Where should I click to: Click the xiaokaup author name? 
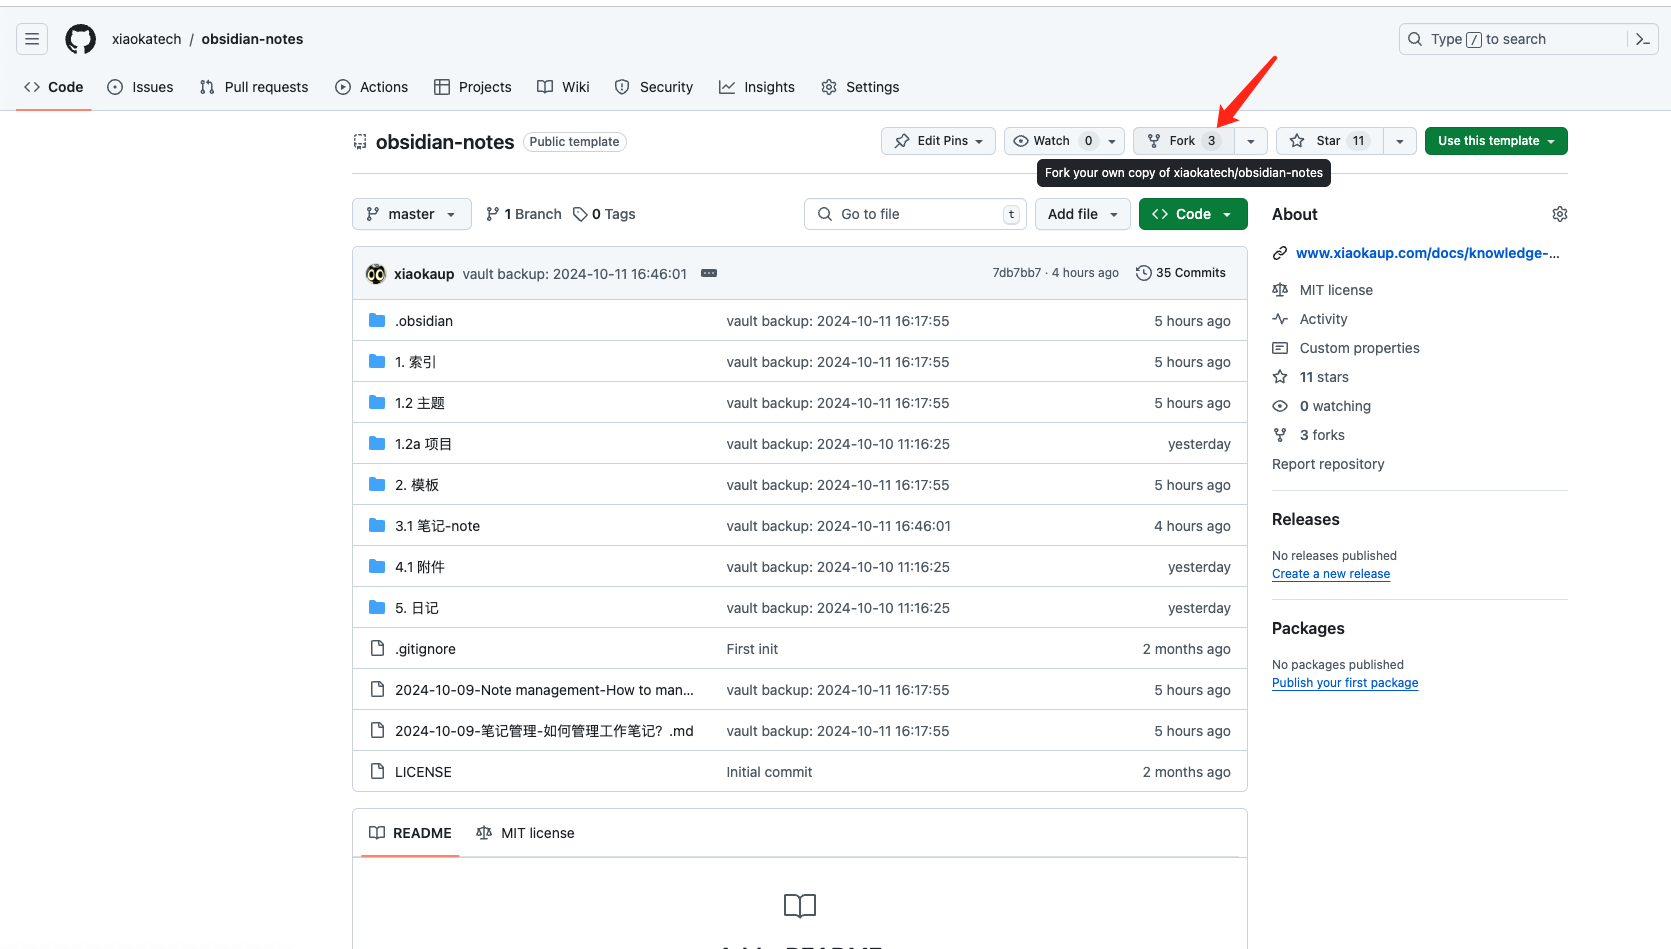pos(424,273)
